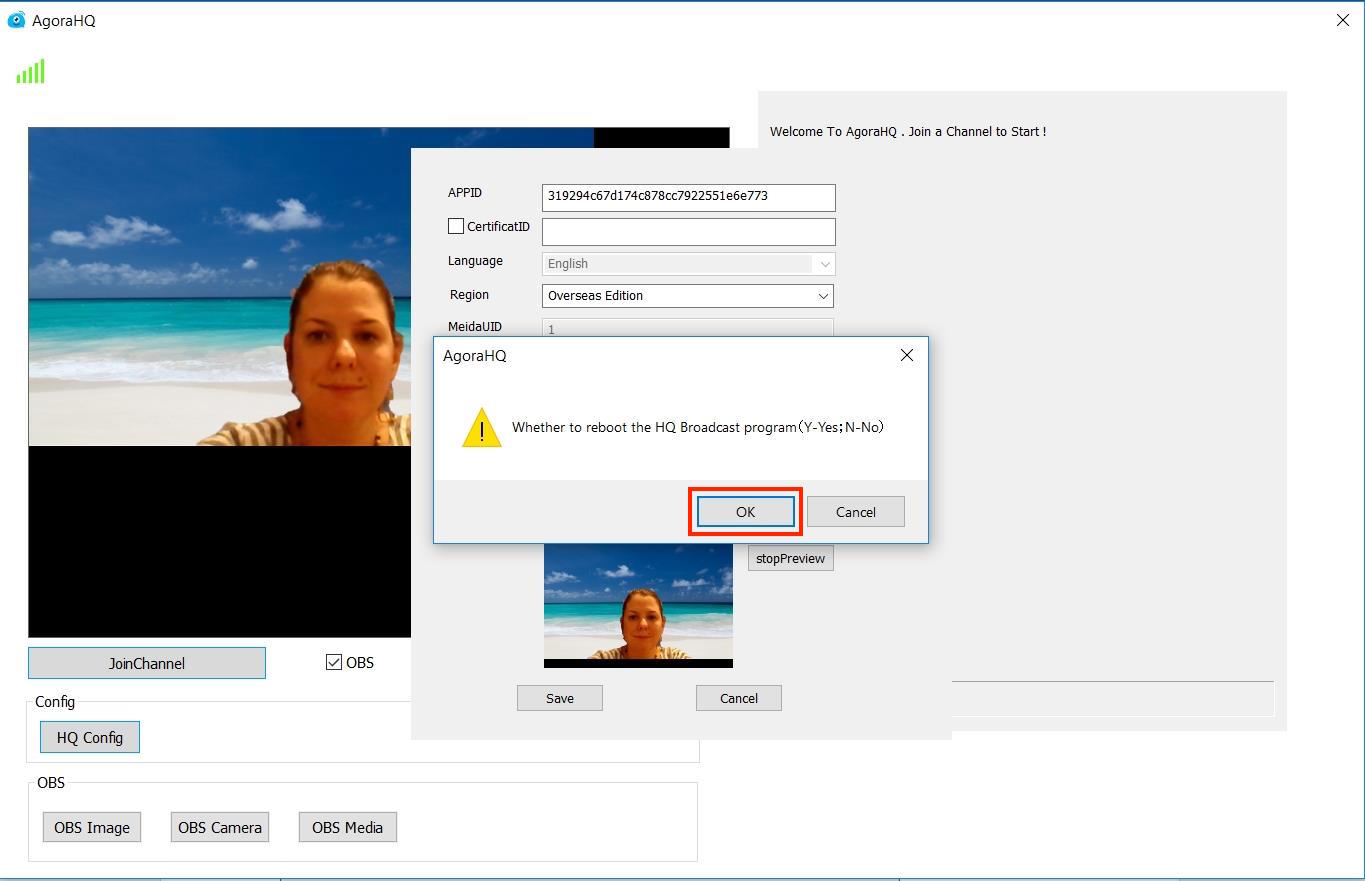This screenshot has width=1365, height=881.
Task: Click the reboot HQ Broadcast program message
Action: coord(698,427)
